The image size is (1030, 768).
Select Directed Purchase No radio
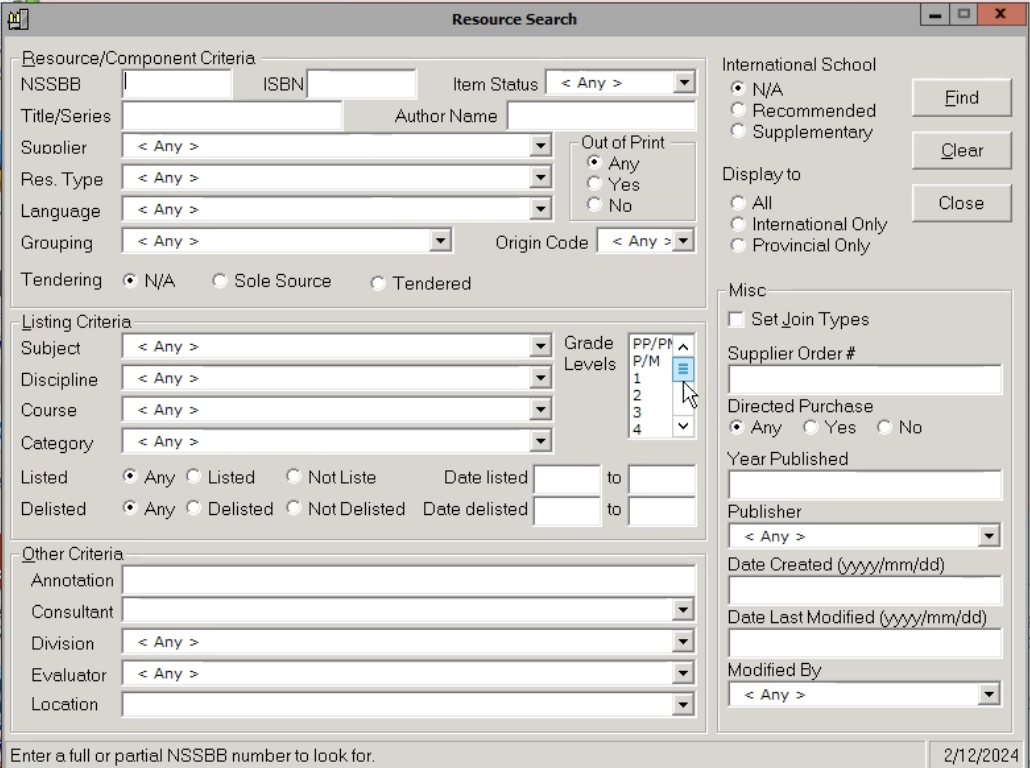click(885, 428)
